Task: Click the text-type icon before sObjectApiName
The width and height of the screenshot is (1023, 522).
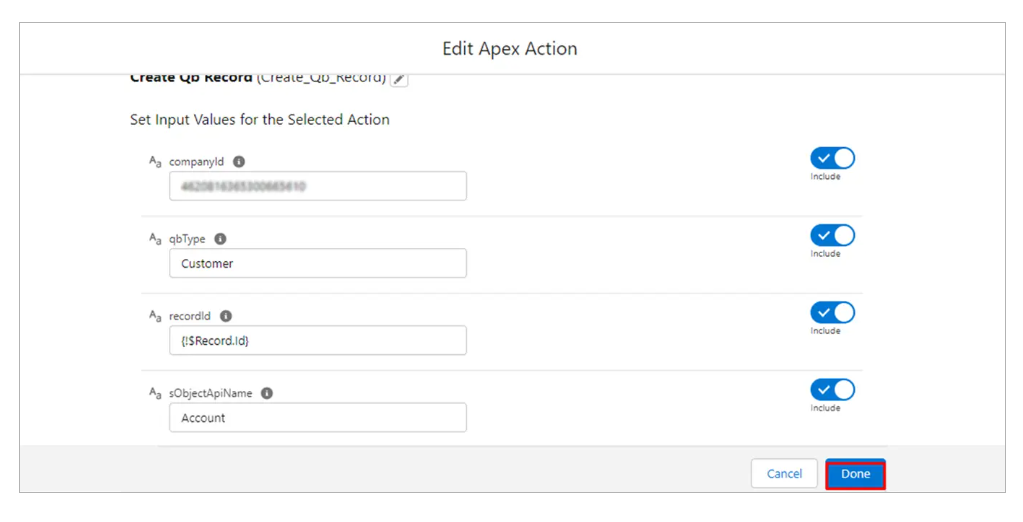Action: click(155, 393)
